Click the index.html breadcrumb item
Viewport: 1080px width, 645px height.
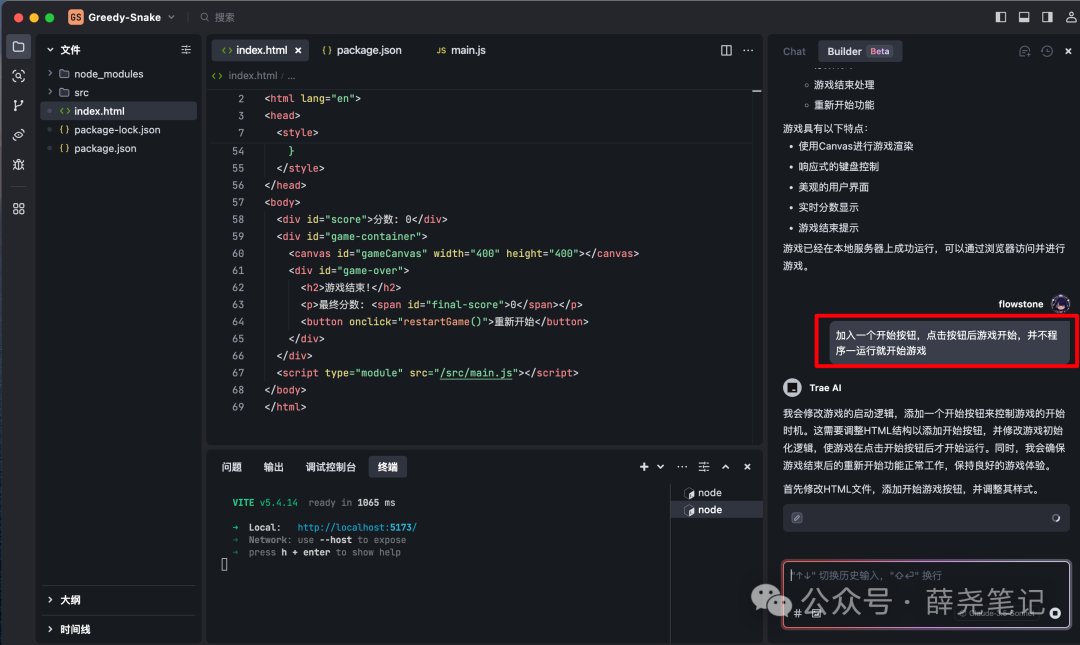pos(253,76)
